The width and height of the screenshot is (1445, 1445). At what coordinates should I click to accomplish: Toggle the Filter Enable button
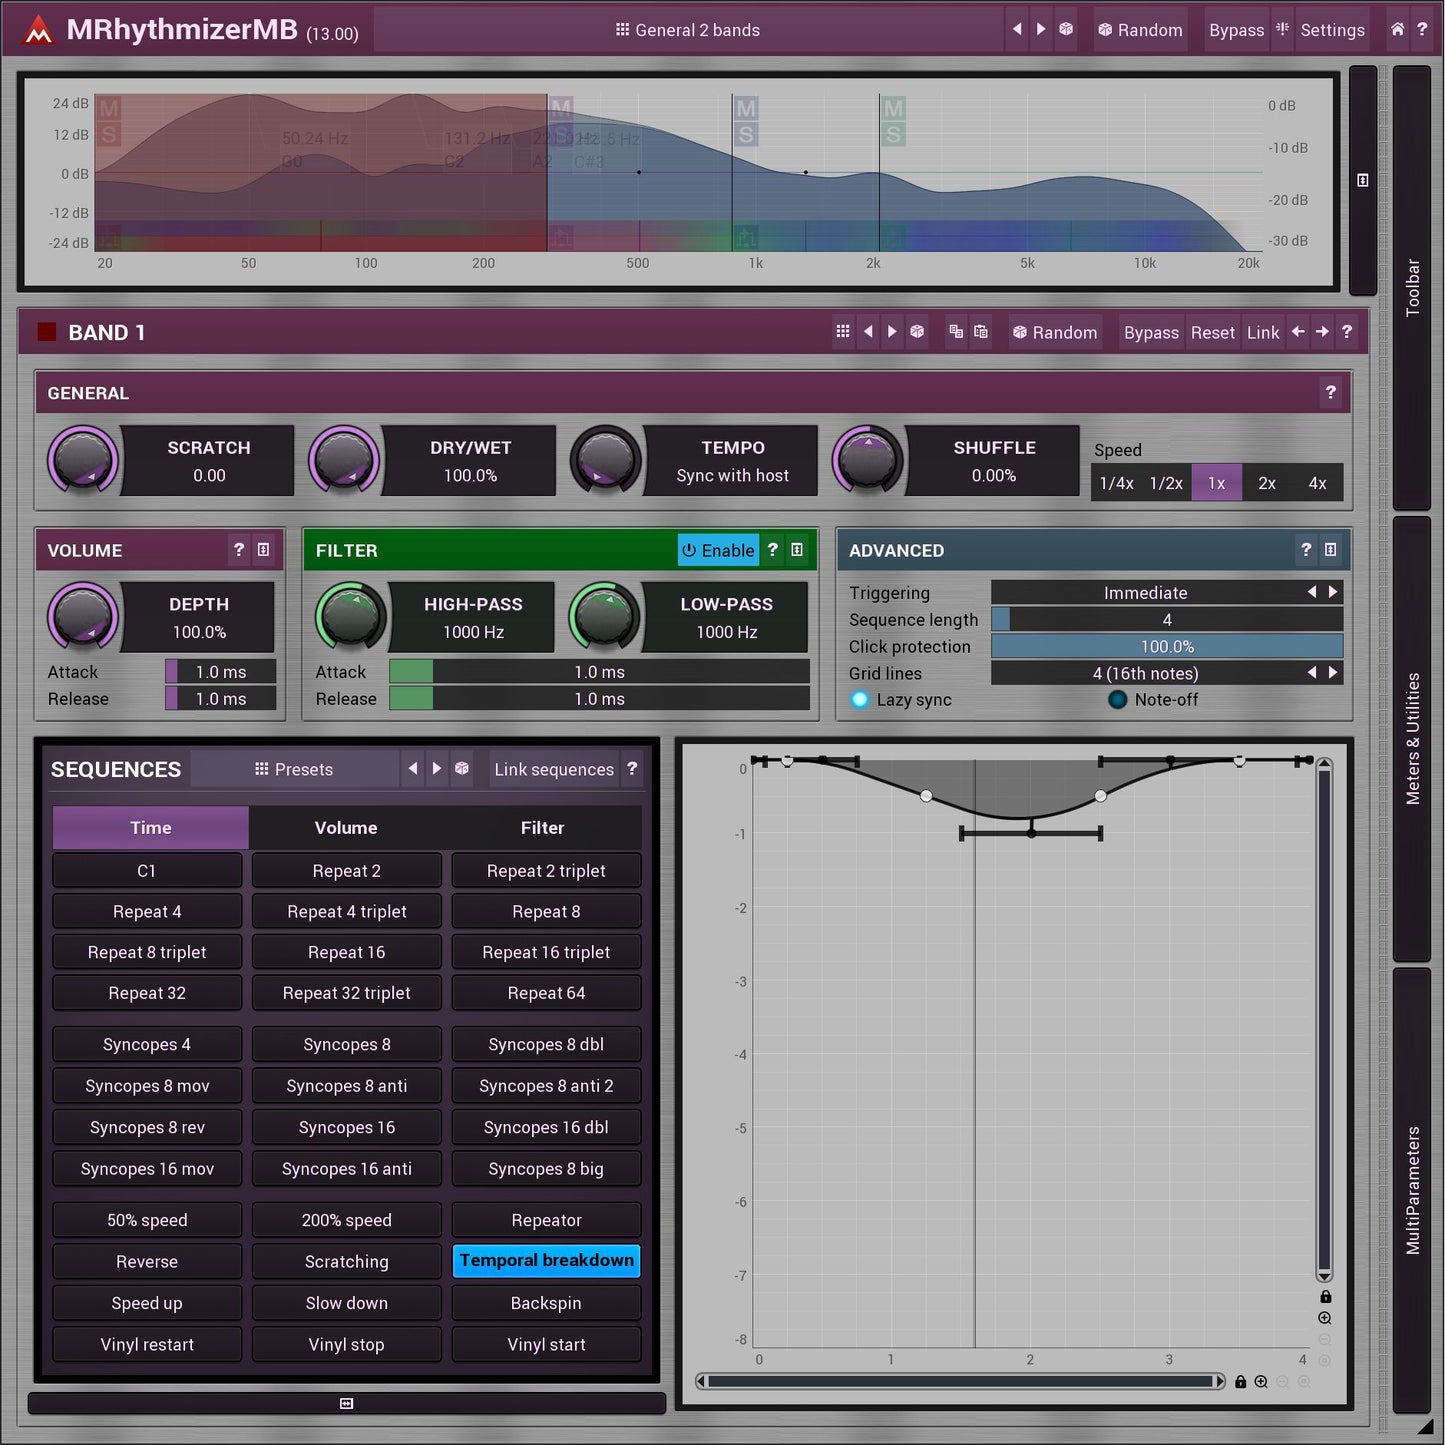(x=718, y=550)
